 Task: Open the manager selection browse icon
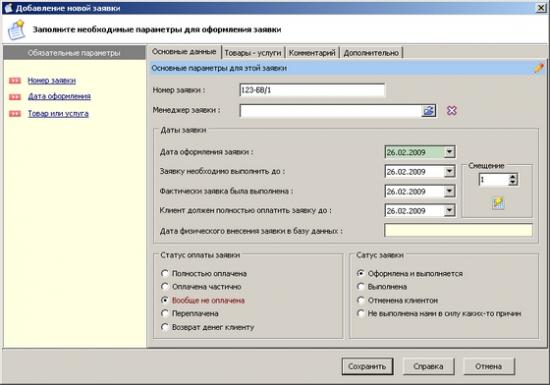pyautogui.click(x=429, y=111)
